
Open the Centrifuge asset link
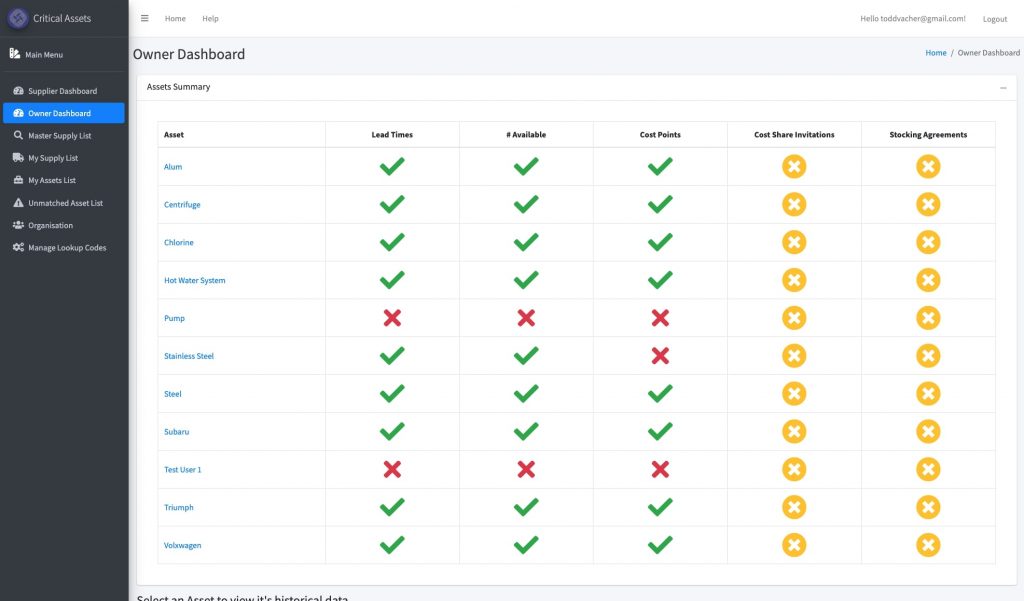point(182,205)
